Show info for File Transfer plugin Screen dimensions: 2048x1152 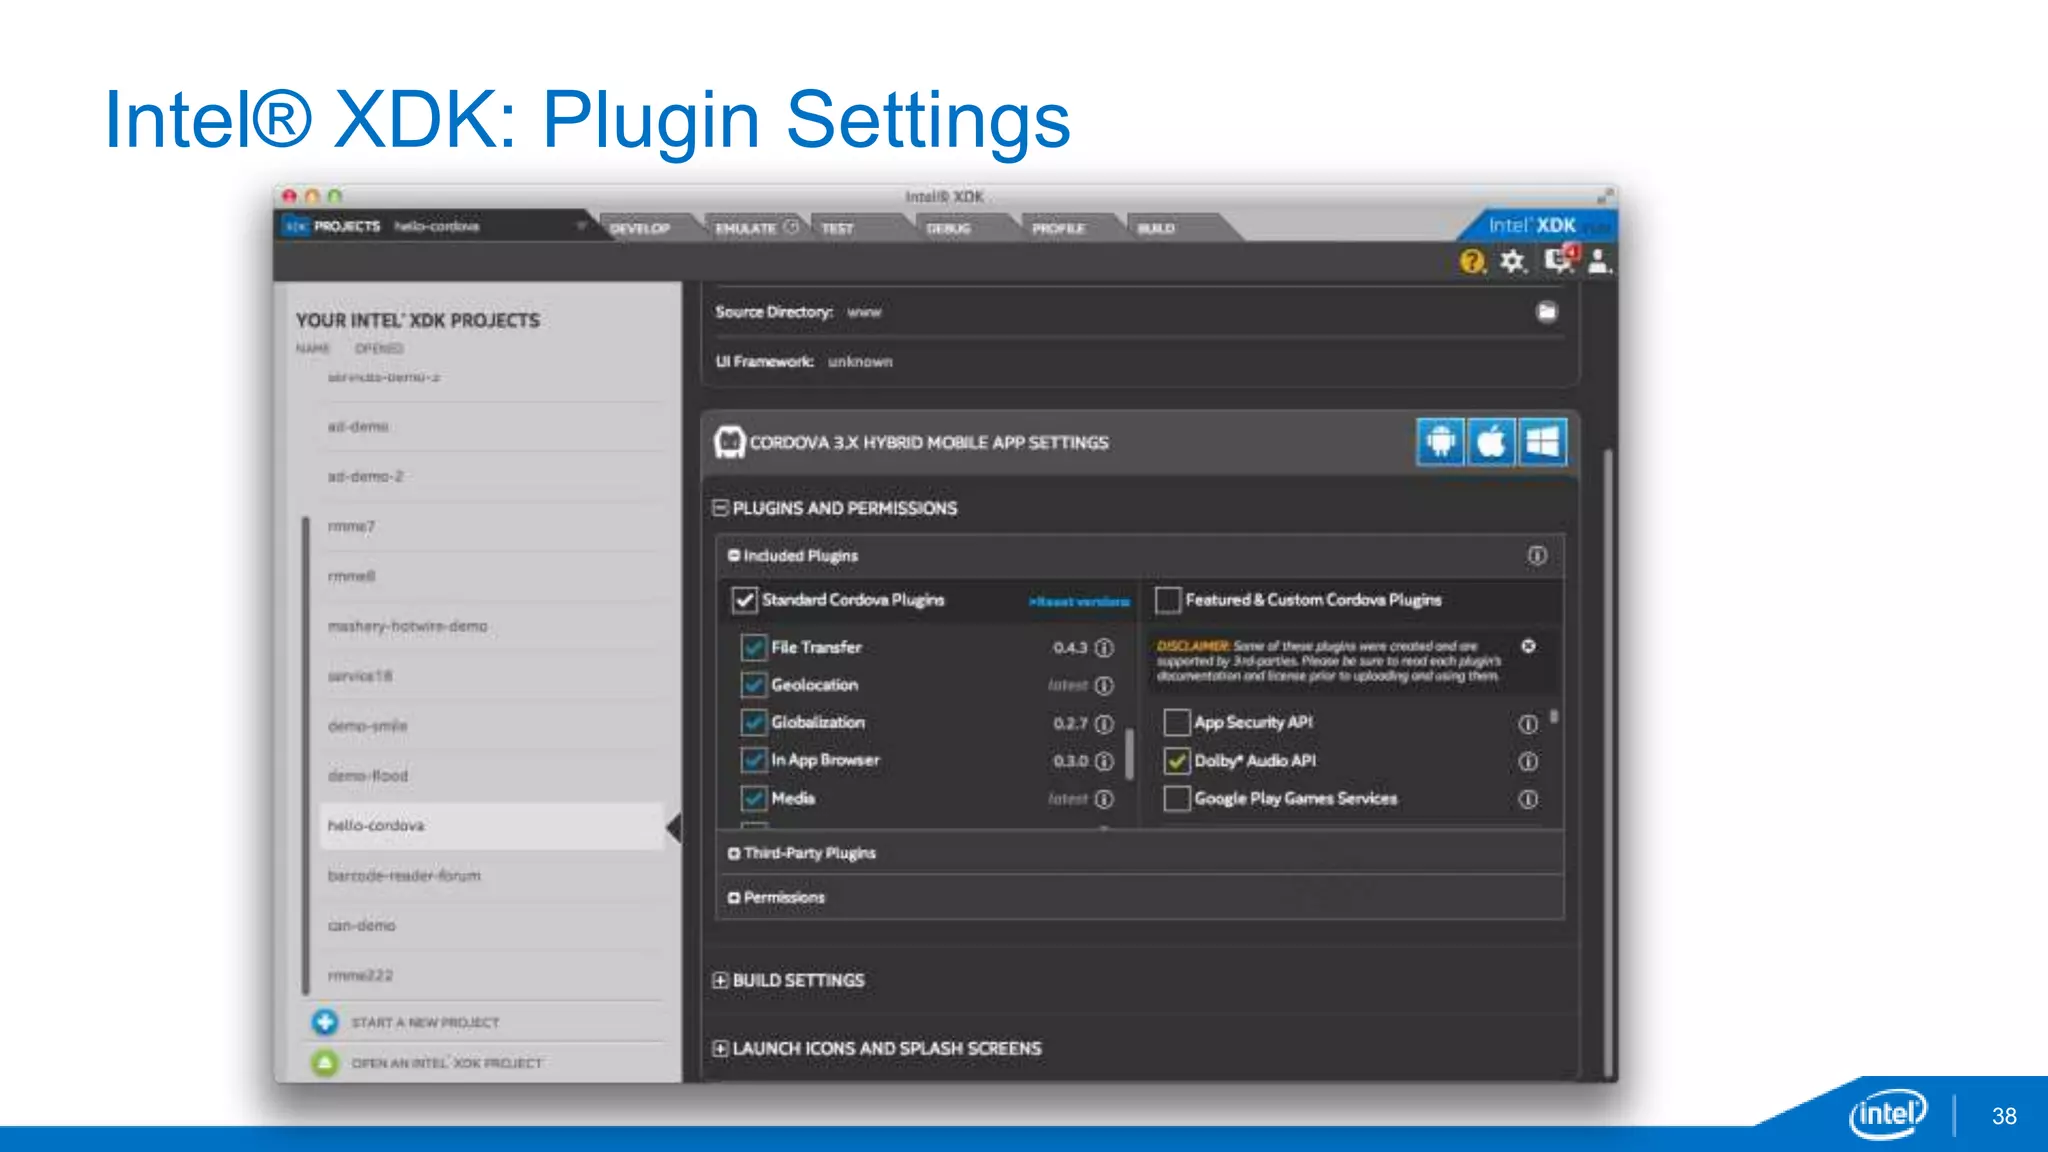1104,648
